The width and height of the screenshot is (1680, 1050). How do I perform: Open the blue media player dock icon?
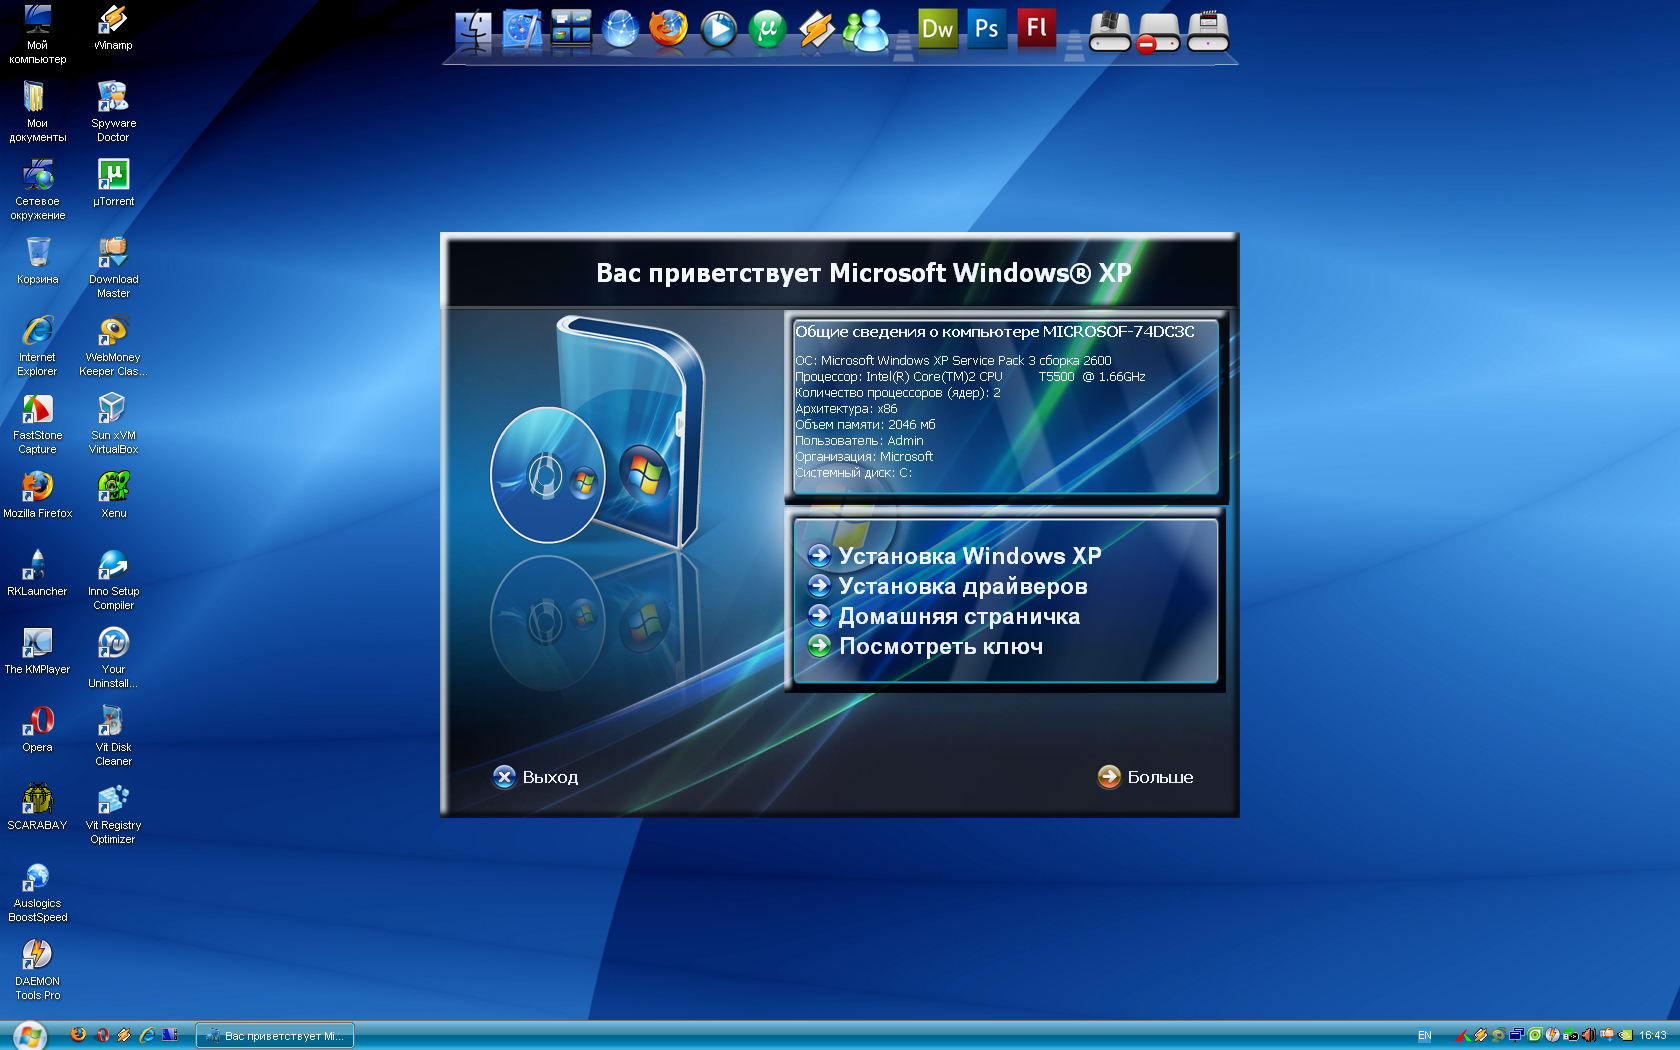coord(718,30)
